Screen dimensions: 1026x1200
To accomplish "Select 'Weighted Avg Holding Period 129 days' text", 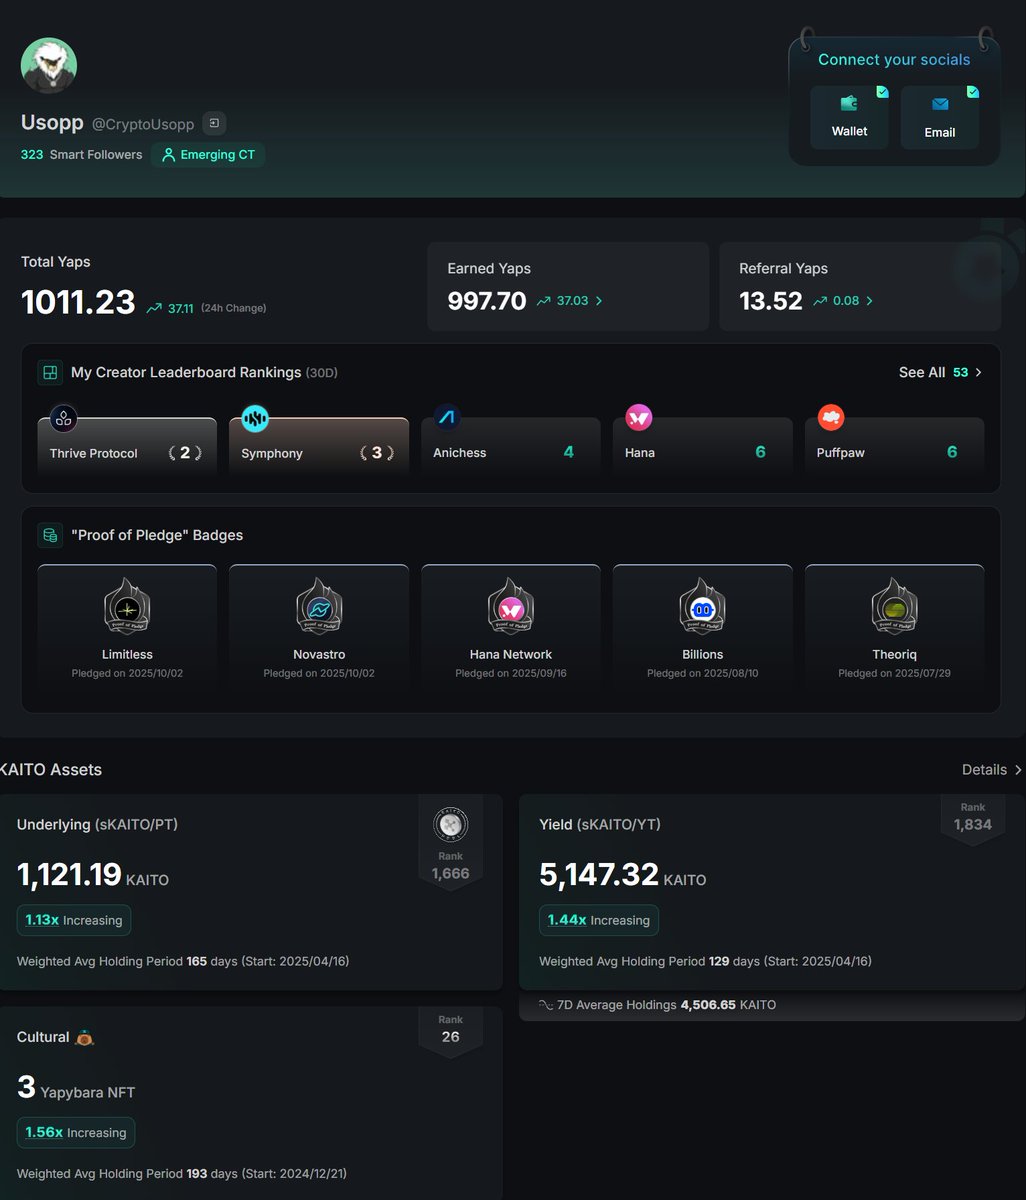I will 649,961.
